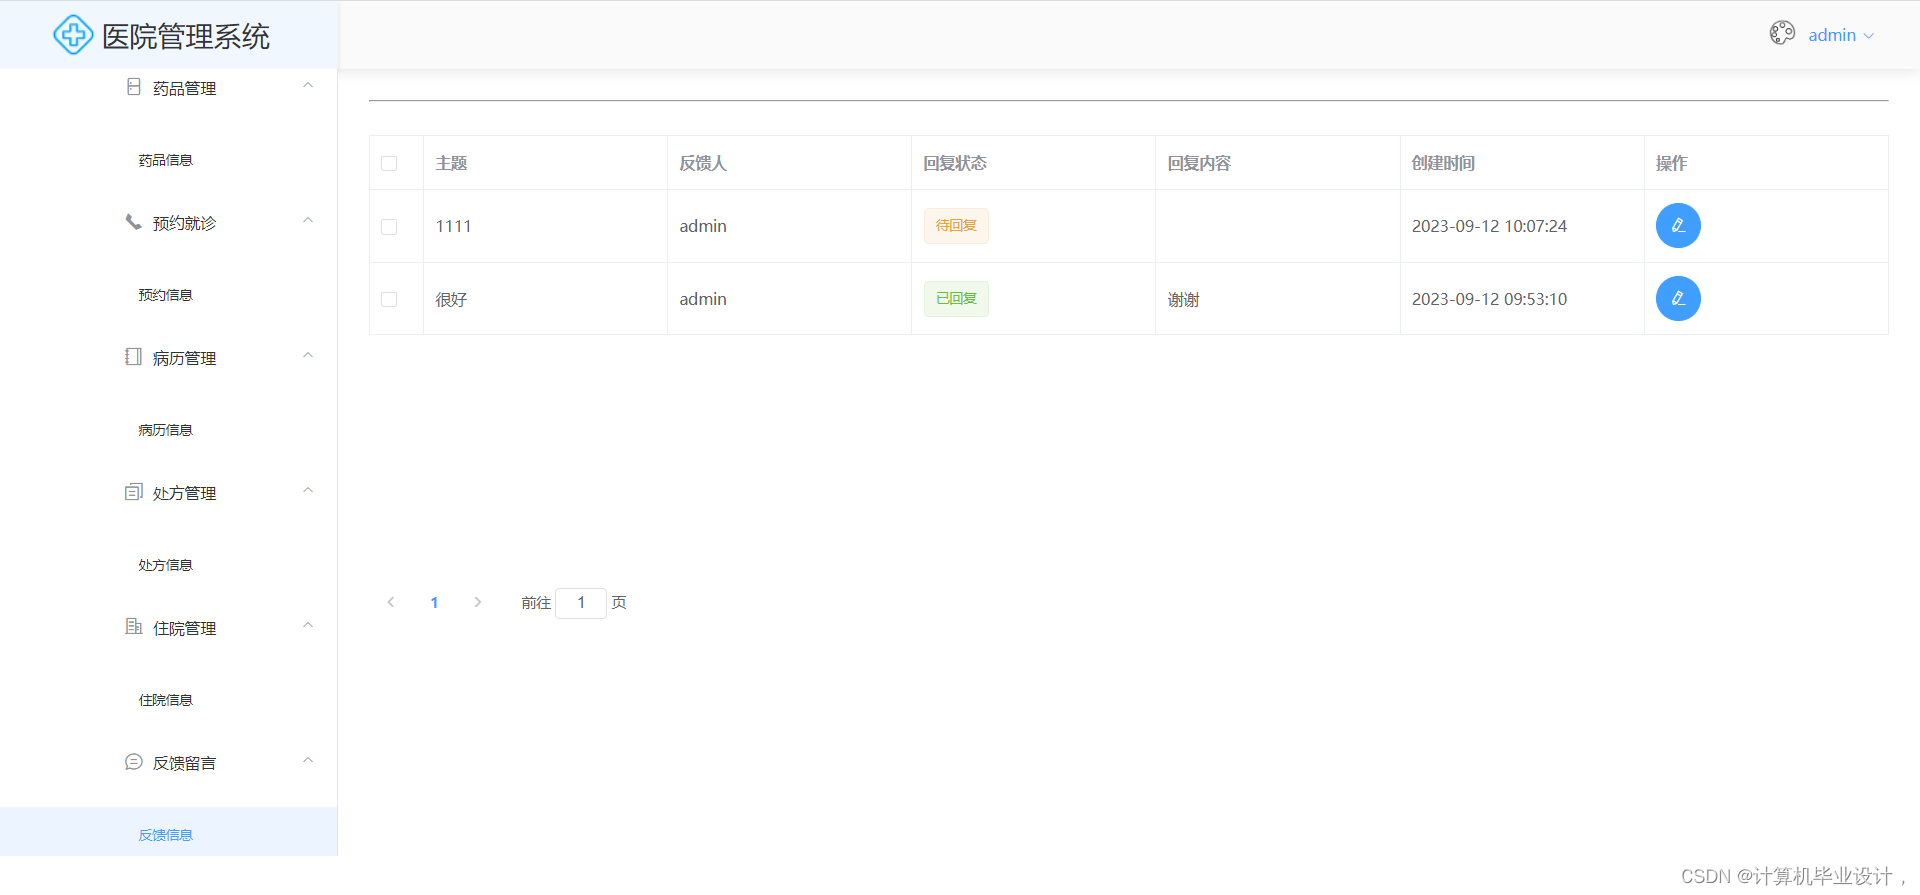Click the 反馈人 column header
Viewport: 1920px width, 895px height.
703,163
